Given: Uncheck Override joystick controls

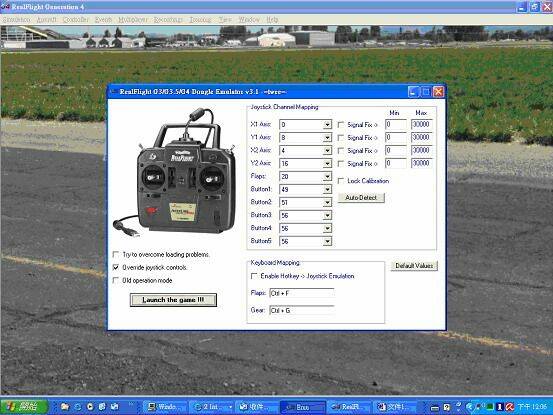Looking at the screenshot, I should (x=116, y=267).
